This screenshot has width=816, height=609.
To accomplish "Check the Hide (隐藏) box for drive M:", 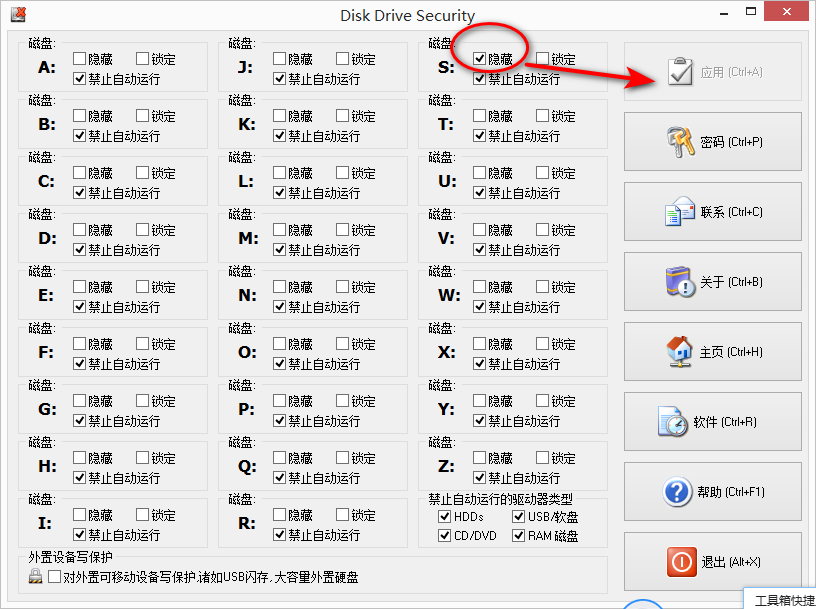I will pos(279,230).
